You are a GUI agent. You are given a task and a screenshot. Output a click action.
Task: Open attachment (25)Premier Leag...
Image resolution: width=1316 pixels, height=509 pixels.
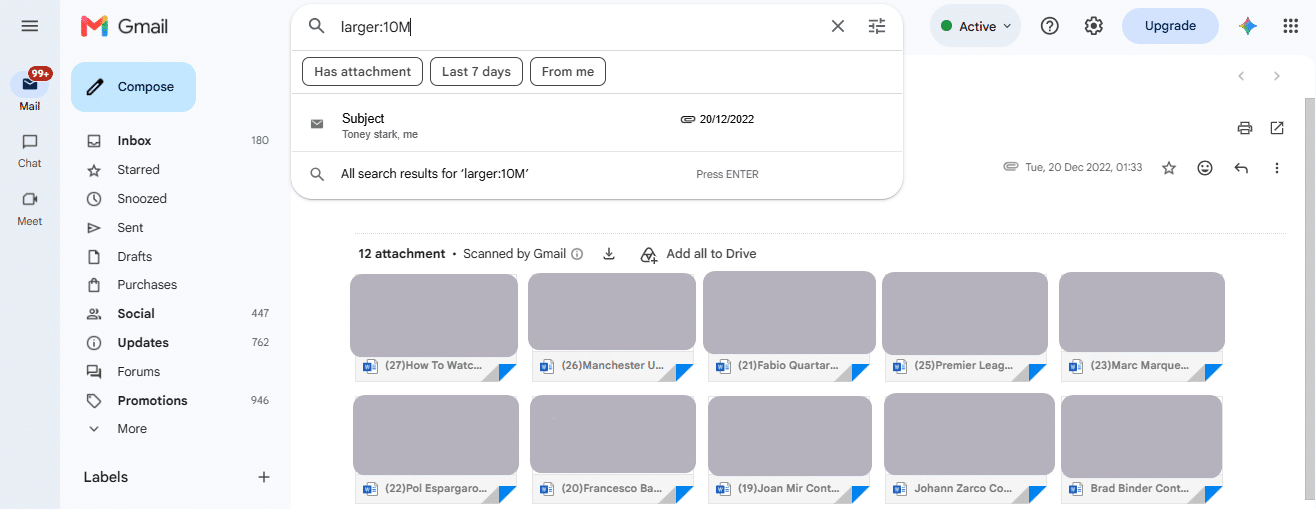coord(965,328)
